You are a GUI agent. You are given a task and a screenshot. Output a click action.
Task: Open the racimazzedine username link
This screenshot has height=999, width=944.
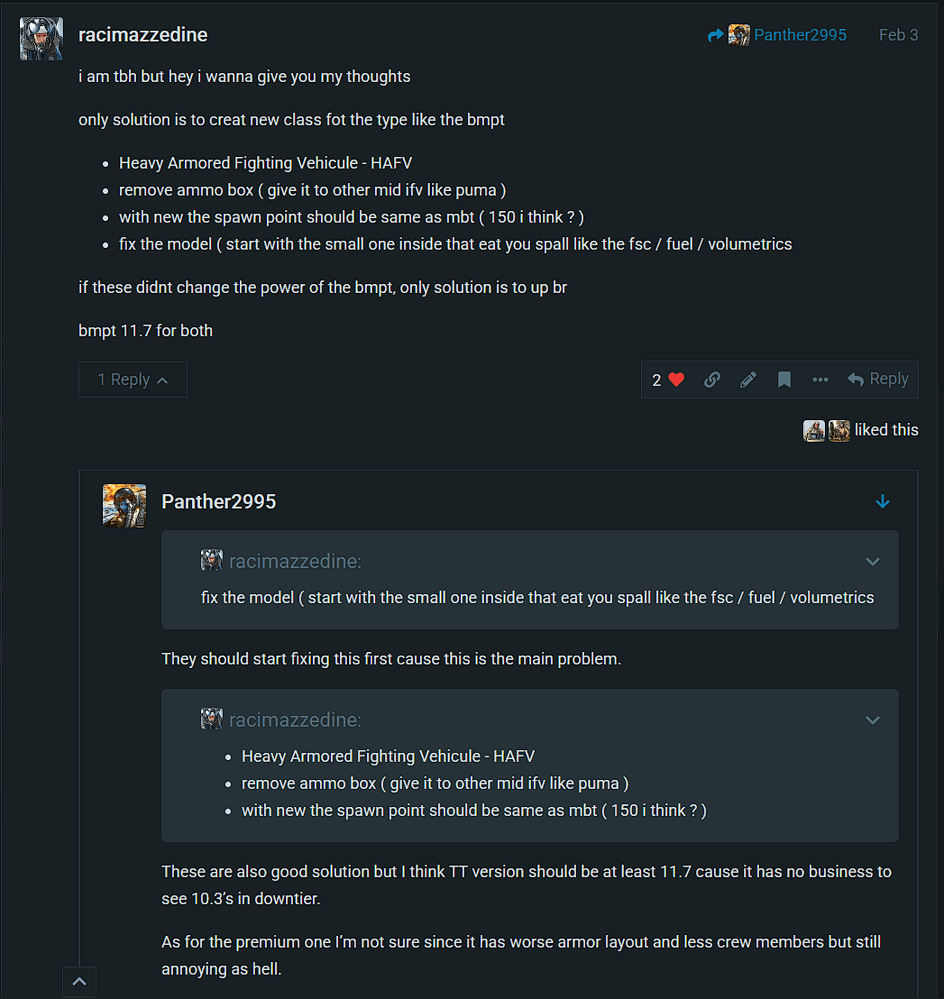[x=143, y=35]
